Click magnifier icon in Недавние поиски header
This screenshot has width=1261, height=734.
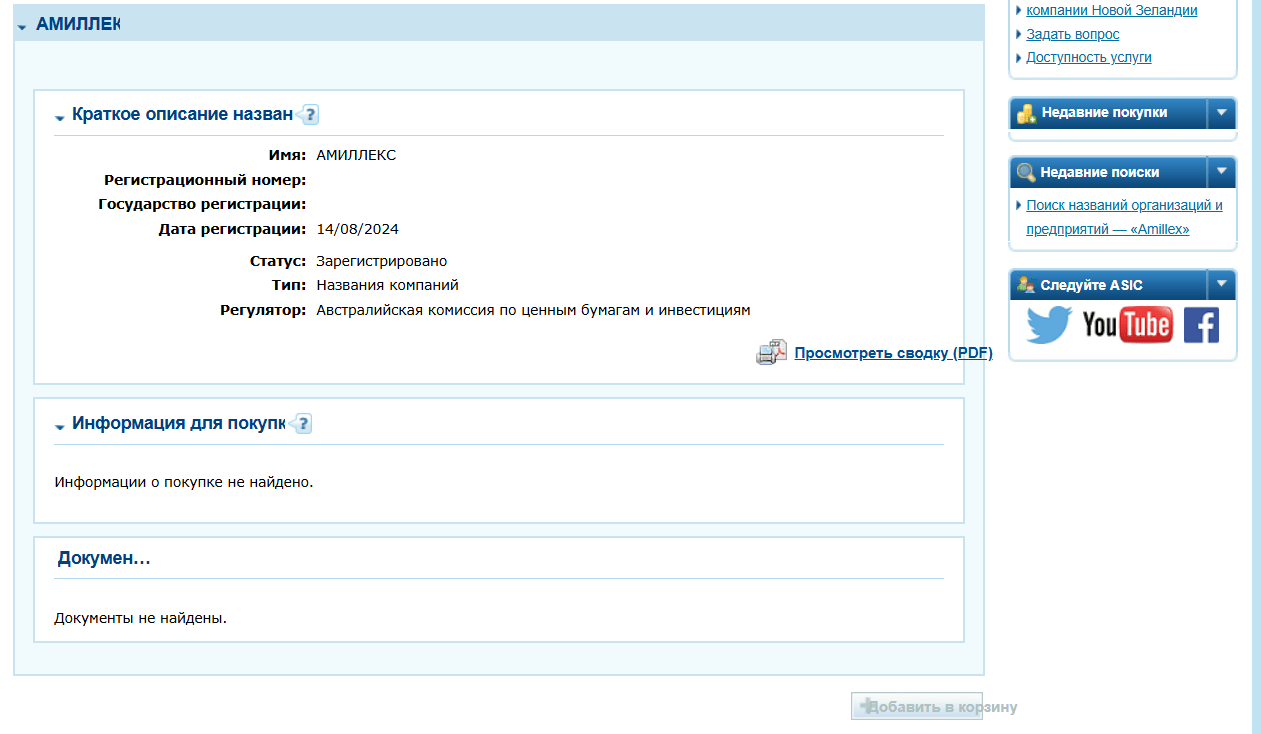coord(1026,173)
